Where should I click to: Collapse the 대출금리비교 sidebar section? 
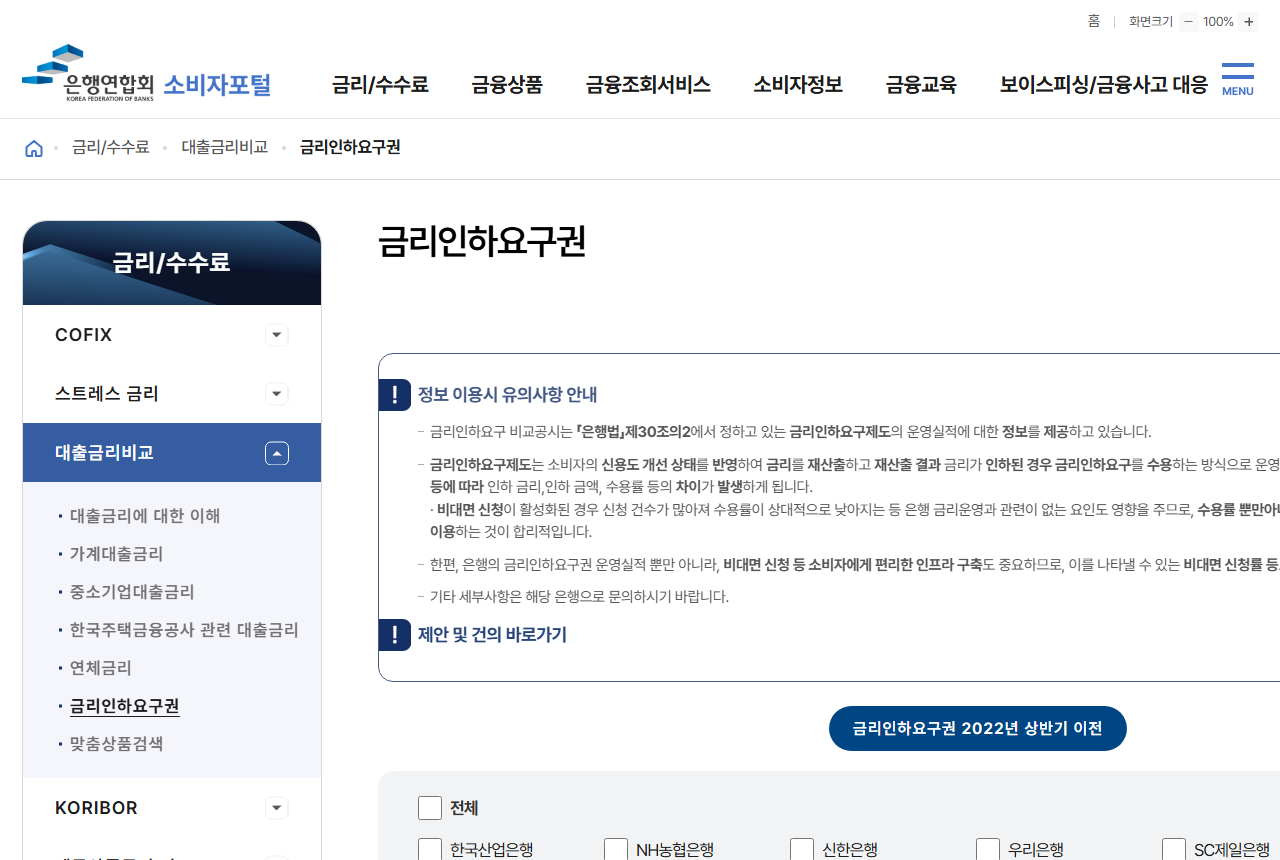pos(277,453)
